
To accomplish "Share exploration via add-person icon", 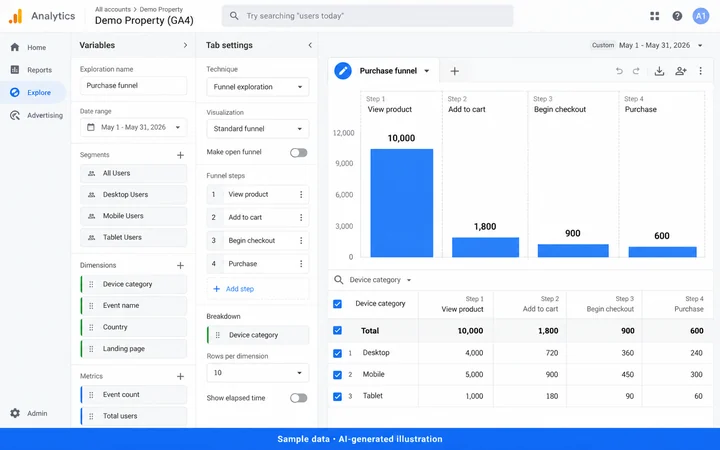I will click(x=681, y=71).
